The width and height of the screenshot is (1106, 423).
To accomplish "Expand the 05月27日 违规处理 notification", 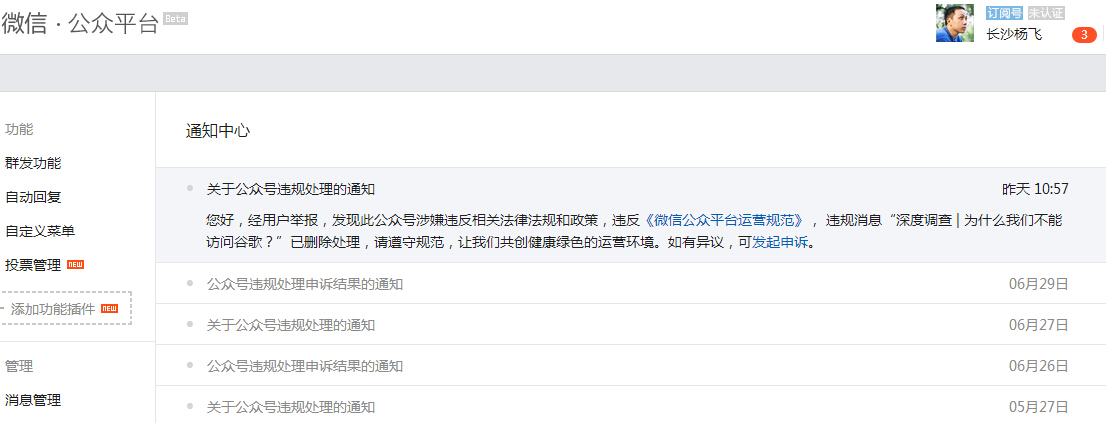I will coord(631,405).
